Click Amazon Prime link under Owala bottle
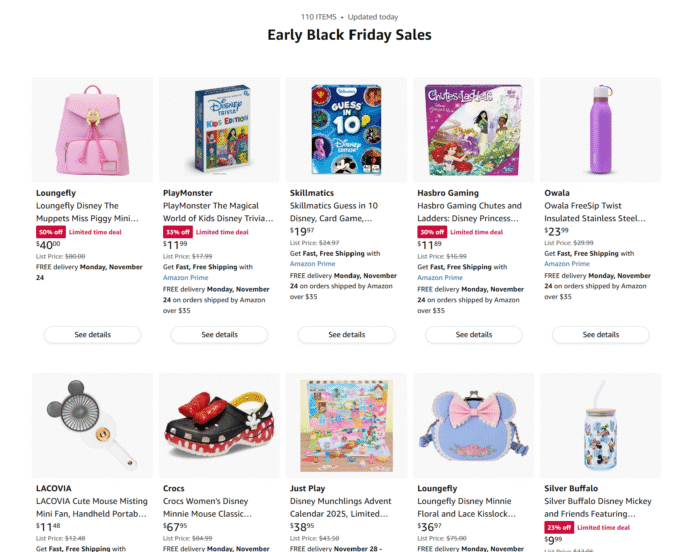This screenshot has height=552, width=700. point(567,264)
